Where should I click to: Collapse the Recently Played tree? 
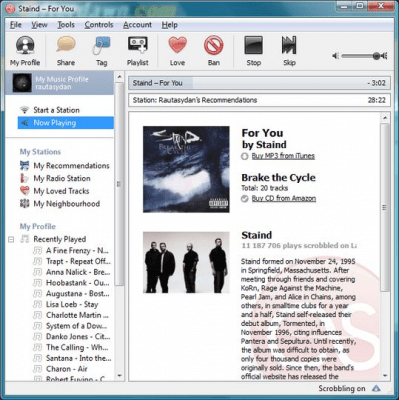(11, 239)
